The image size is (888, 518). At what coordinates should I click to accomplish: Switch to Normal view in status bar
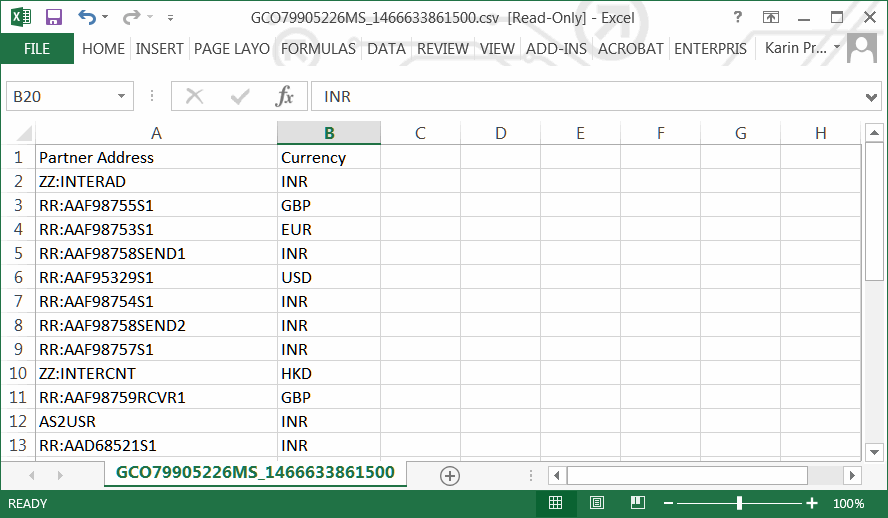click(556, 503)
